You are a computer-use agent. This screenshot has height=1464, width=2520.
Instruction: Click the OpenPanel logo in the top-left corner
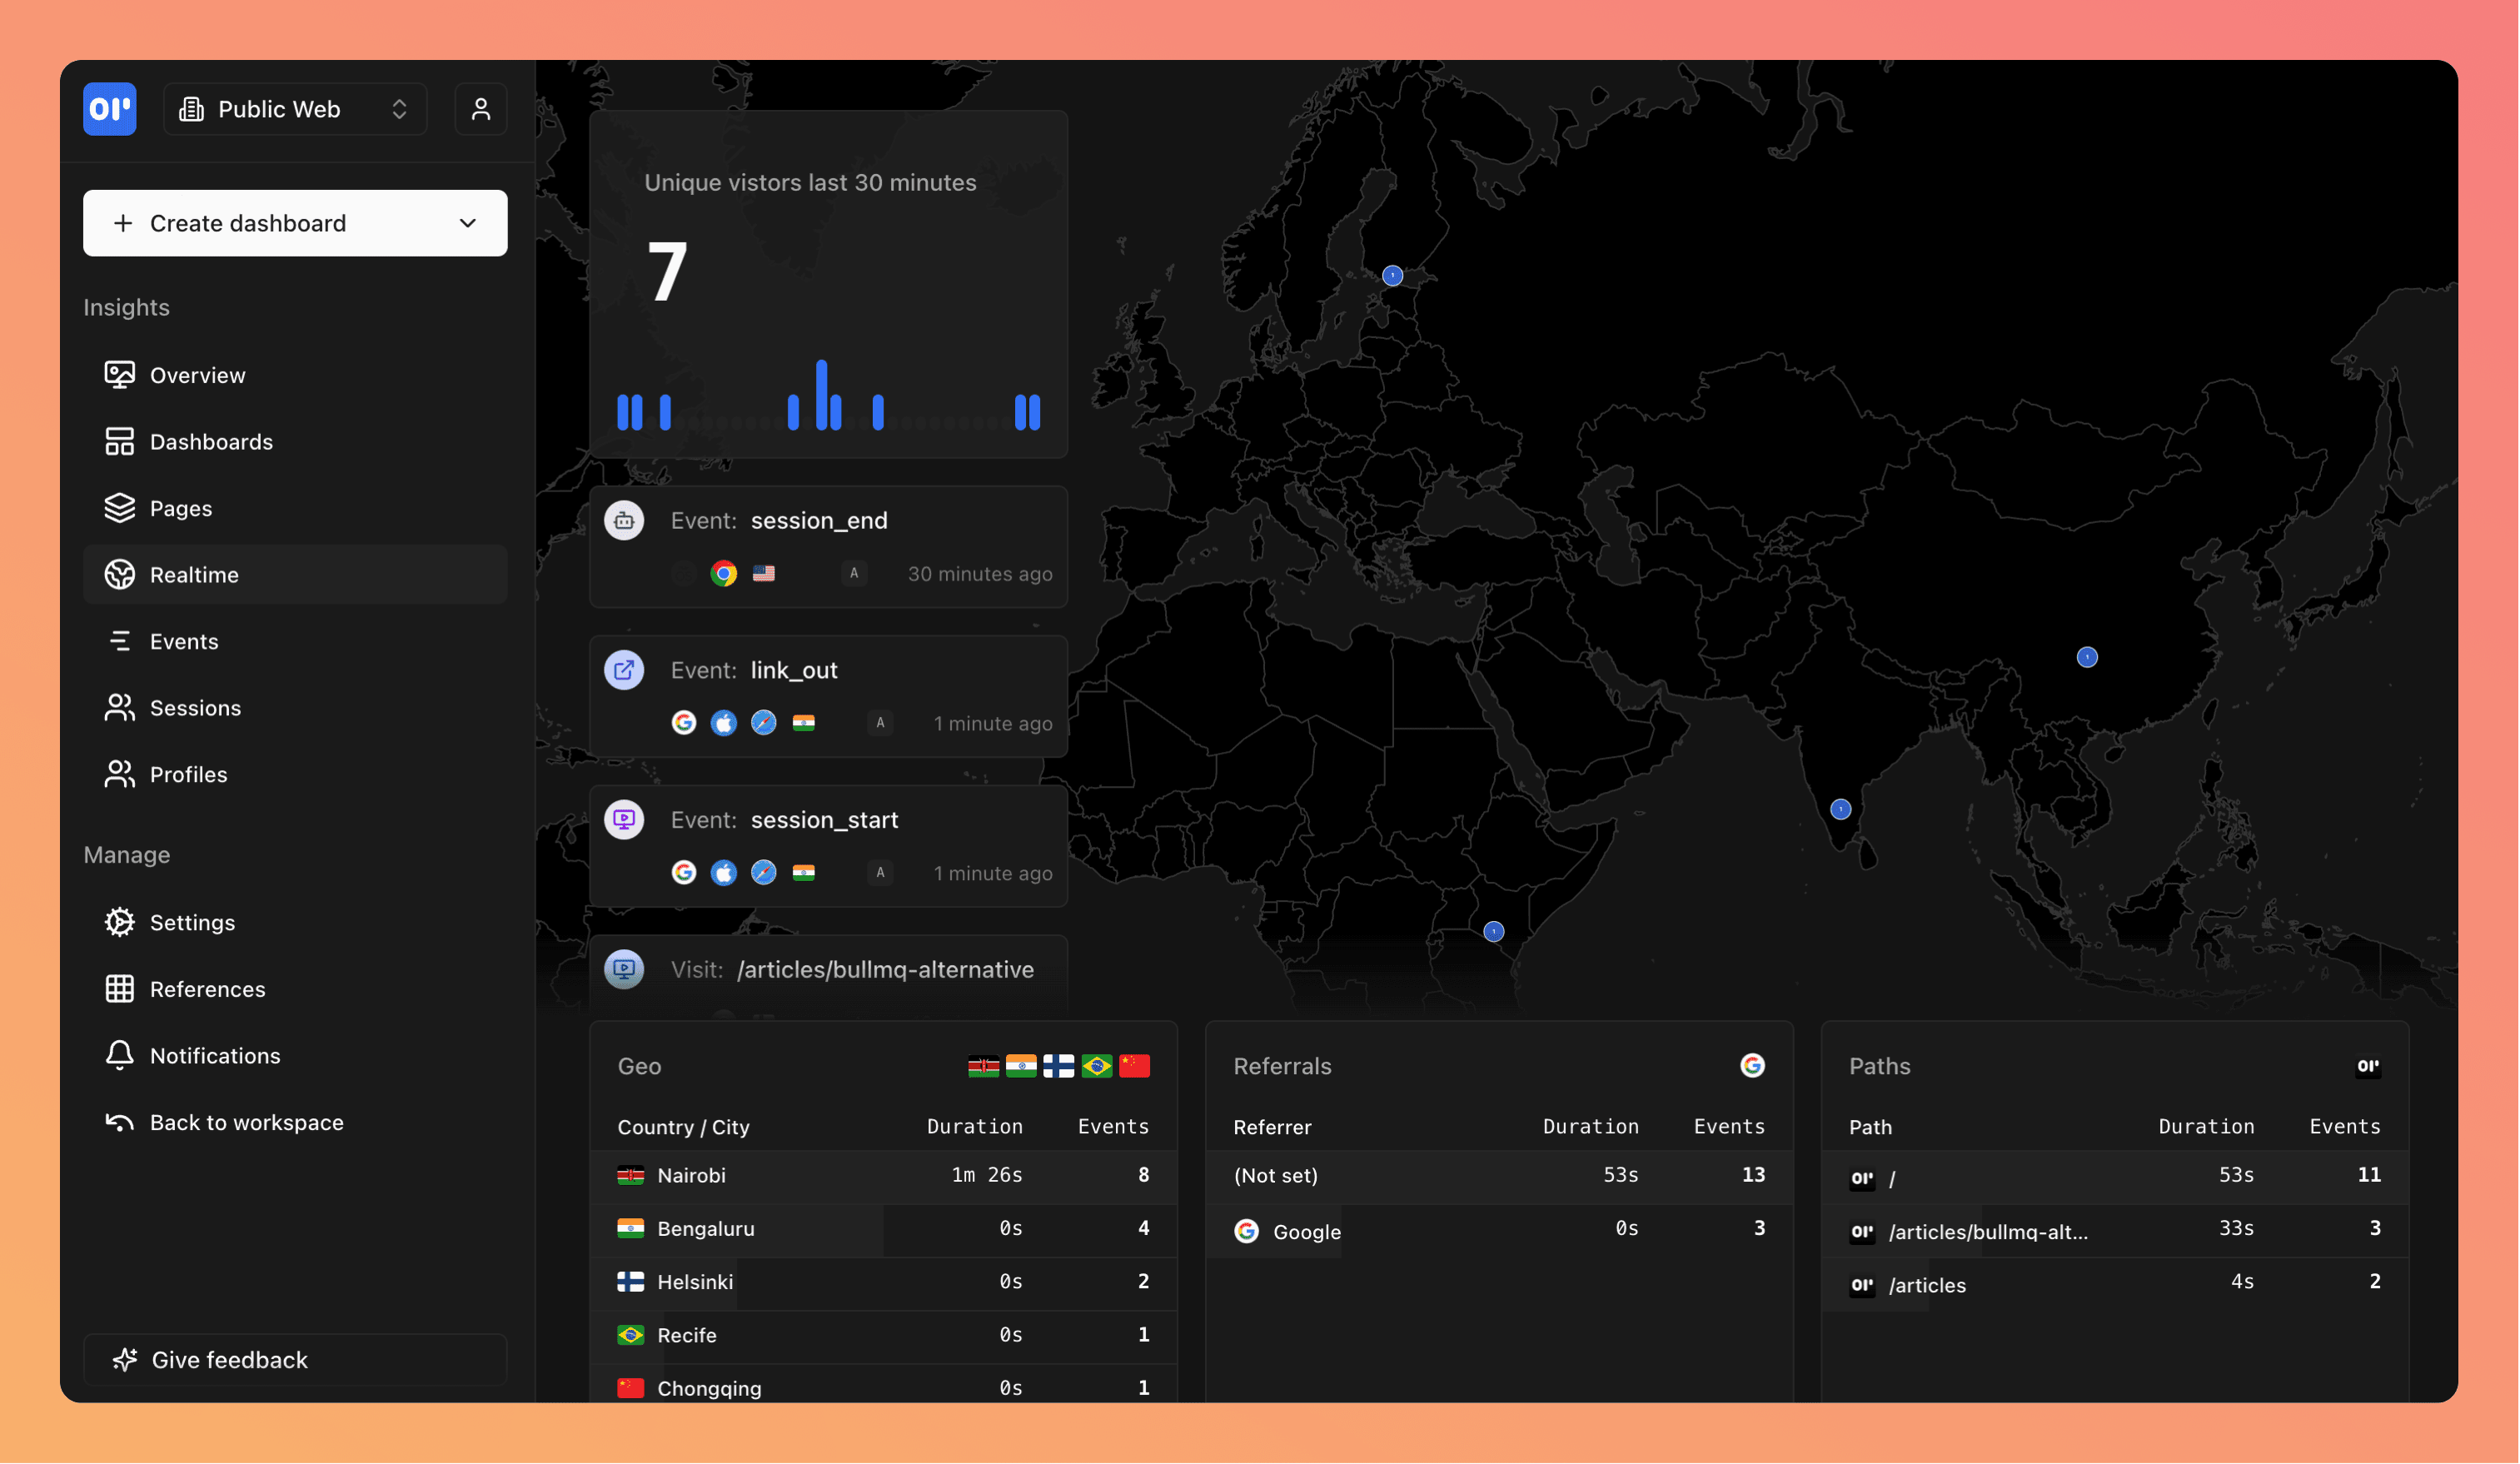coord(109,109)
